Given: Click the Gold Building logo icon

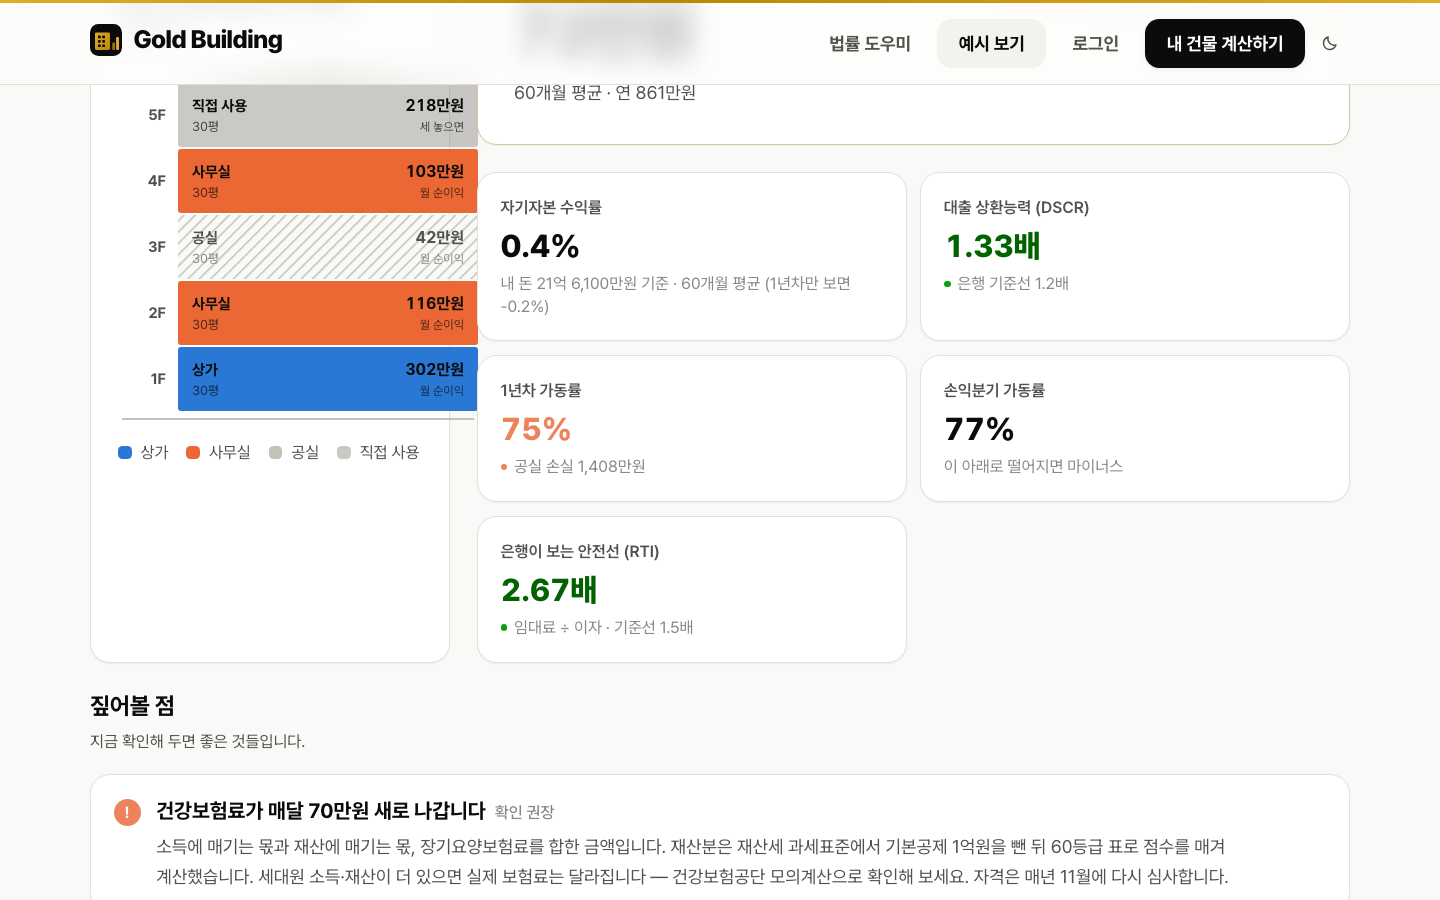Looking at the screenshot, I should pos(106,40).
